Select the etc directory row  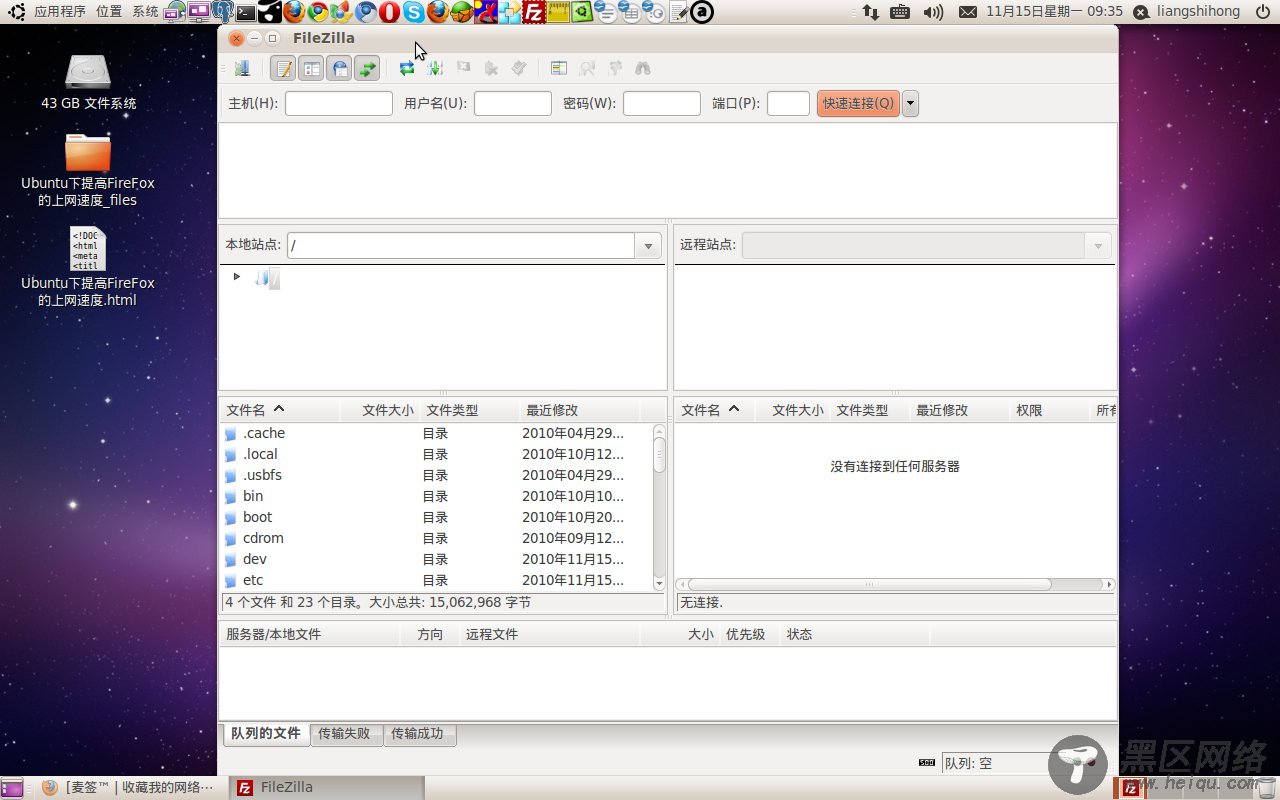point(436,580)
